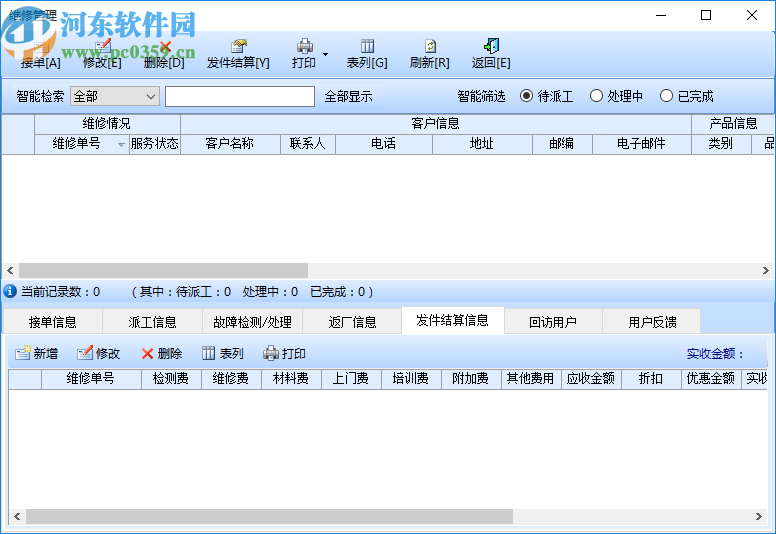Click the 邮编 column header
The height and width of the screenshot is (534, 776).
(x=562, y=144)
